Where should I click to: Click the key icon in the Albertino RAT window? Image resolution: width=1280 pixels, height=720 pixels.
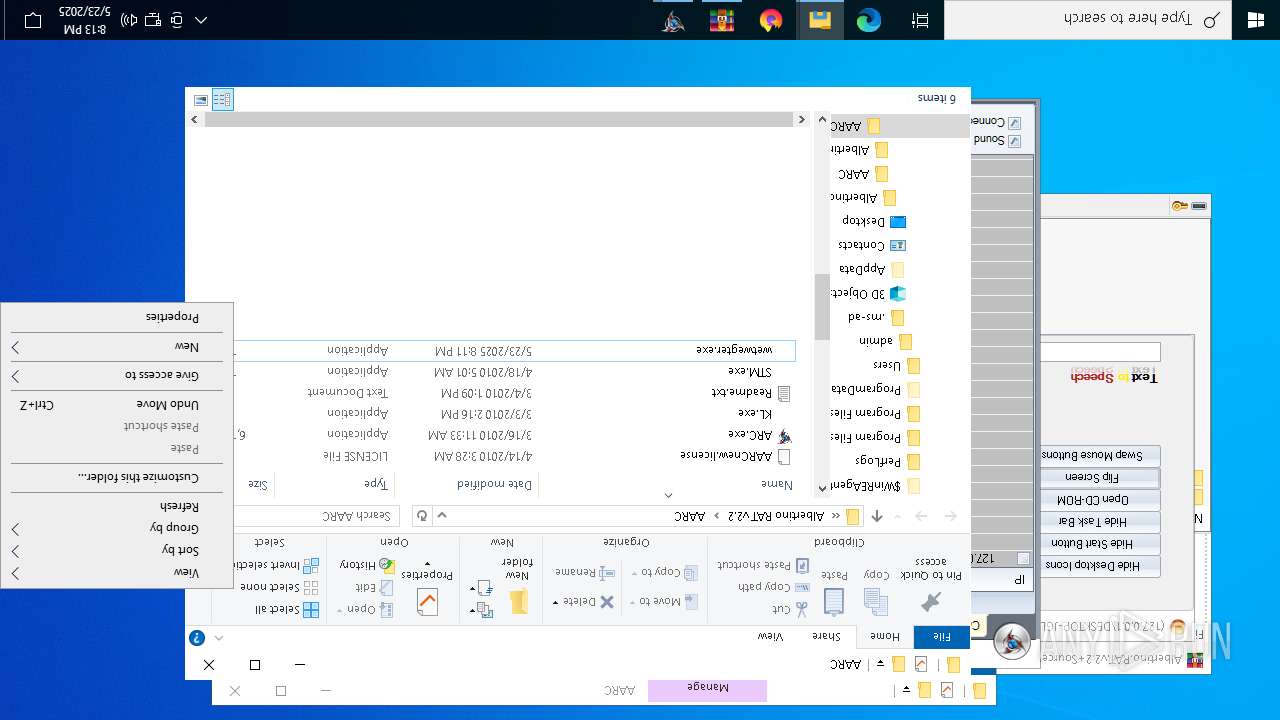[x=1179, y=206]
